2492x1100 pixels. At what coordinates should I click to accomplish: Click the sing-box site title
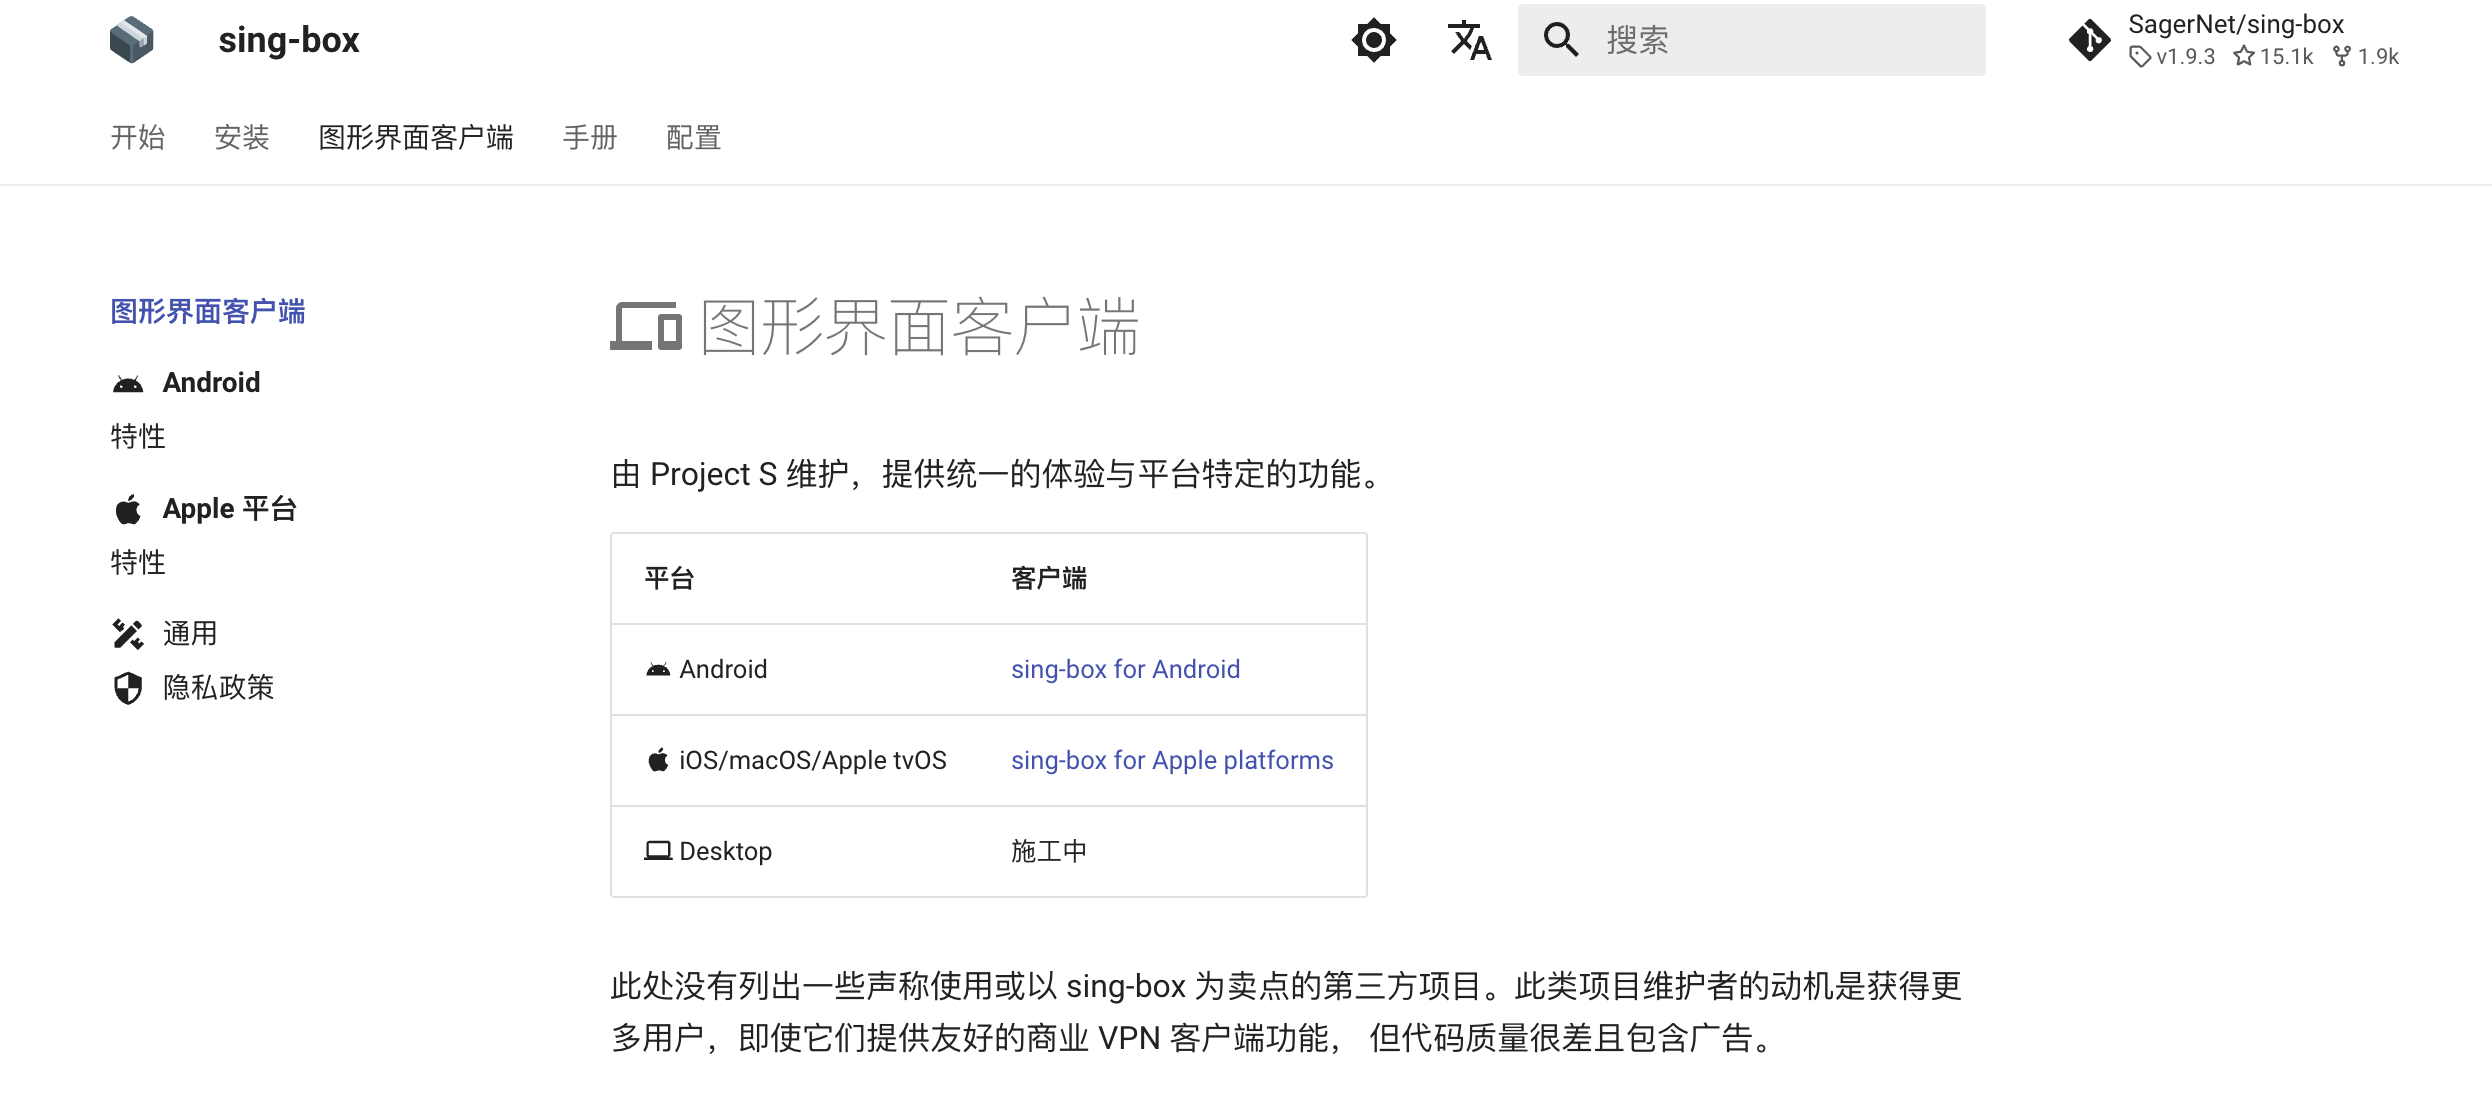pyautogui.click(x=289, y=40)
